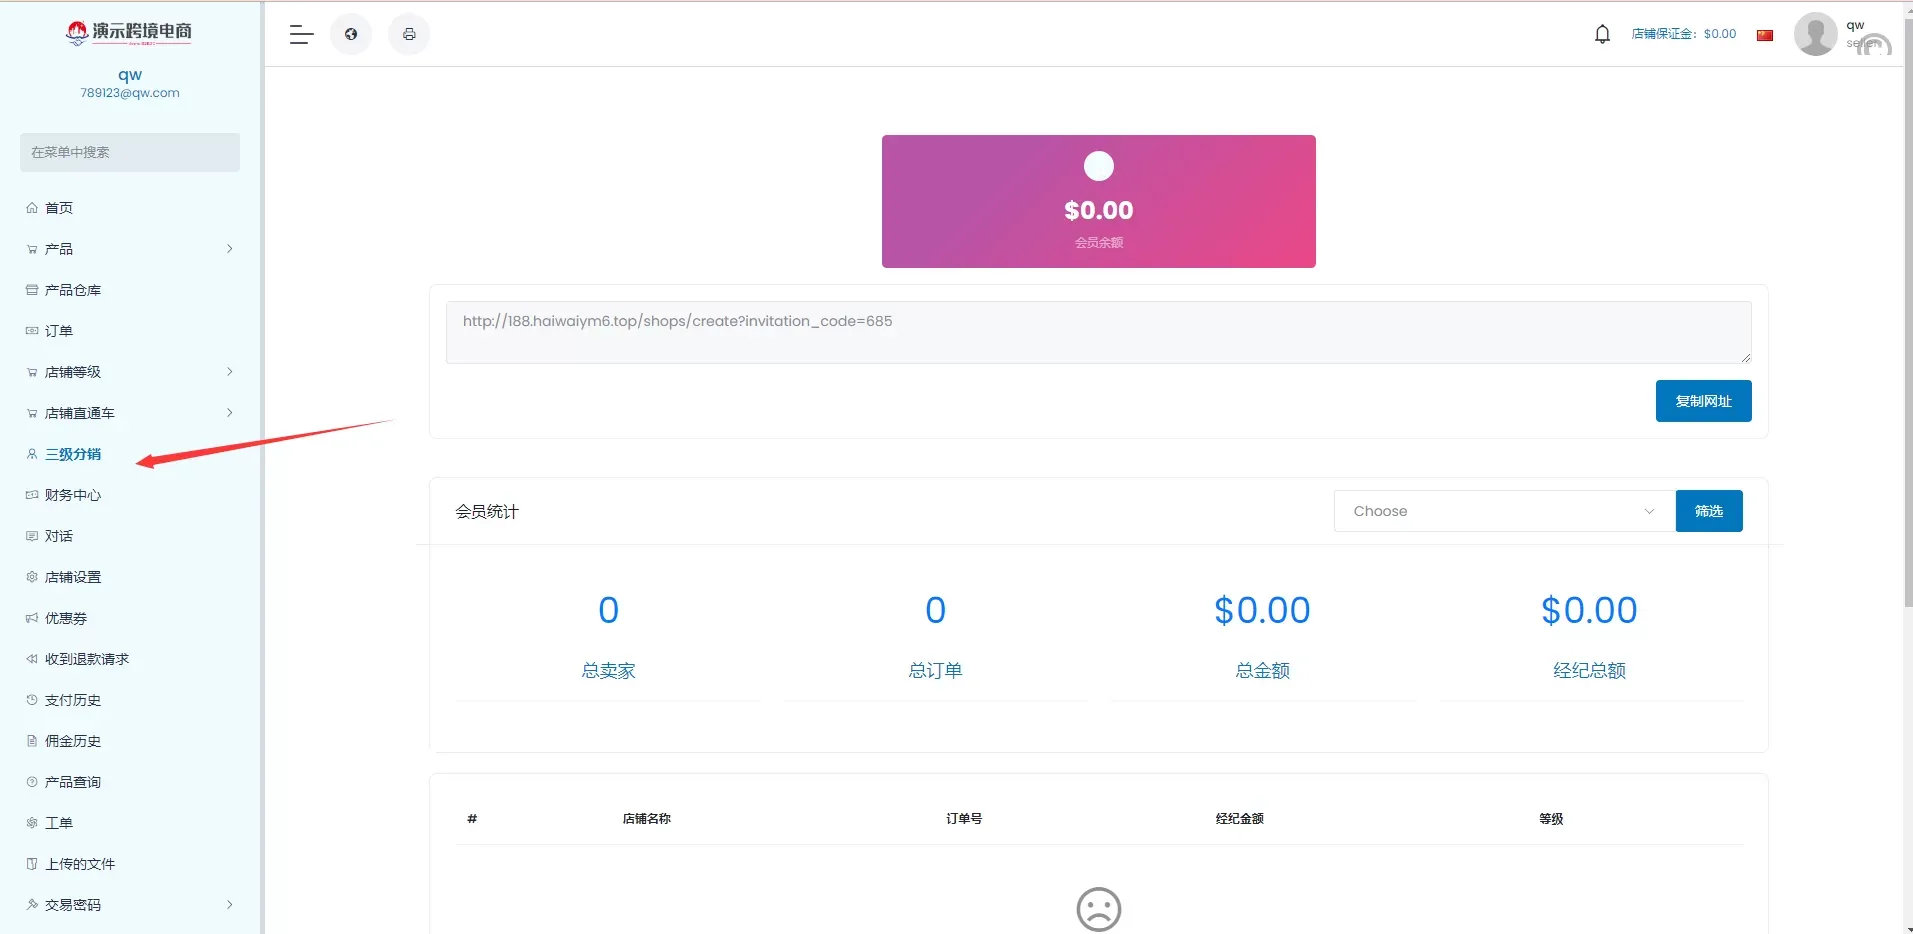Go to 财务中心 in sidebar
1913x934 pixels.
coord(73,495)
